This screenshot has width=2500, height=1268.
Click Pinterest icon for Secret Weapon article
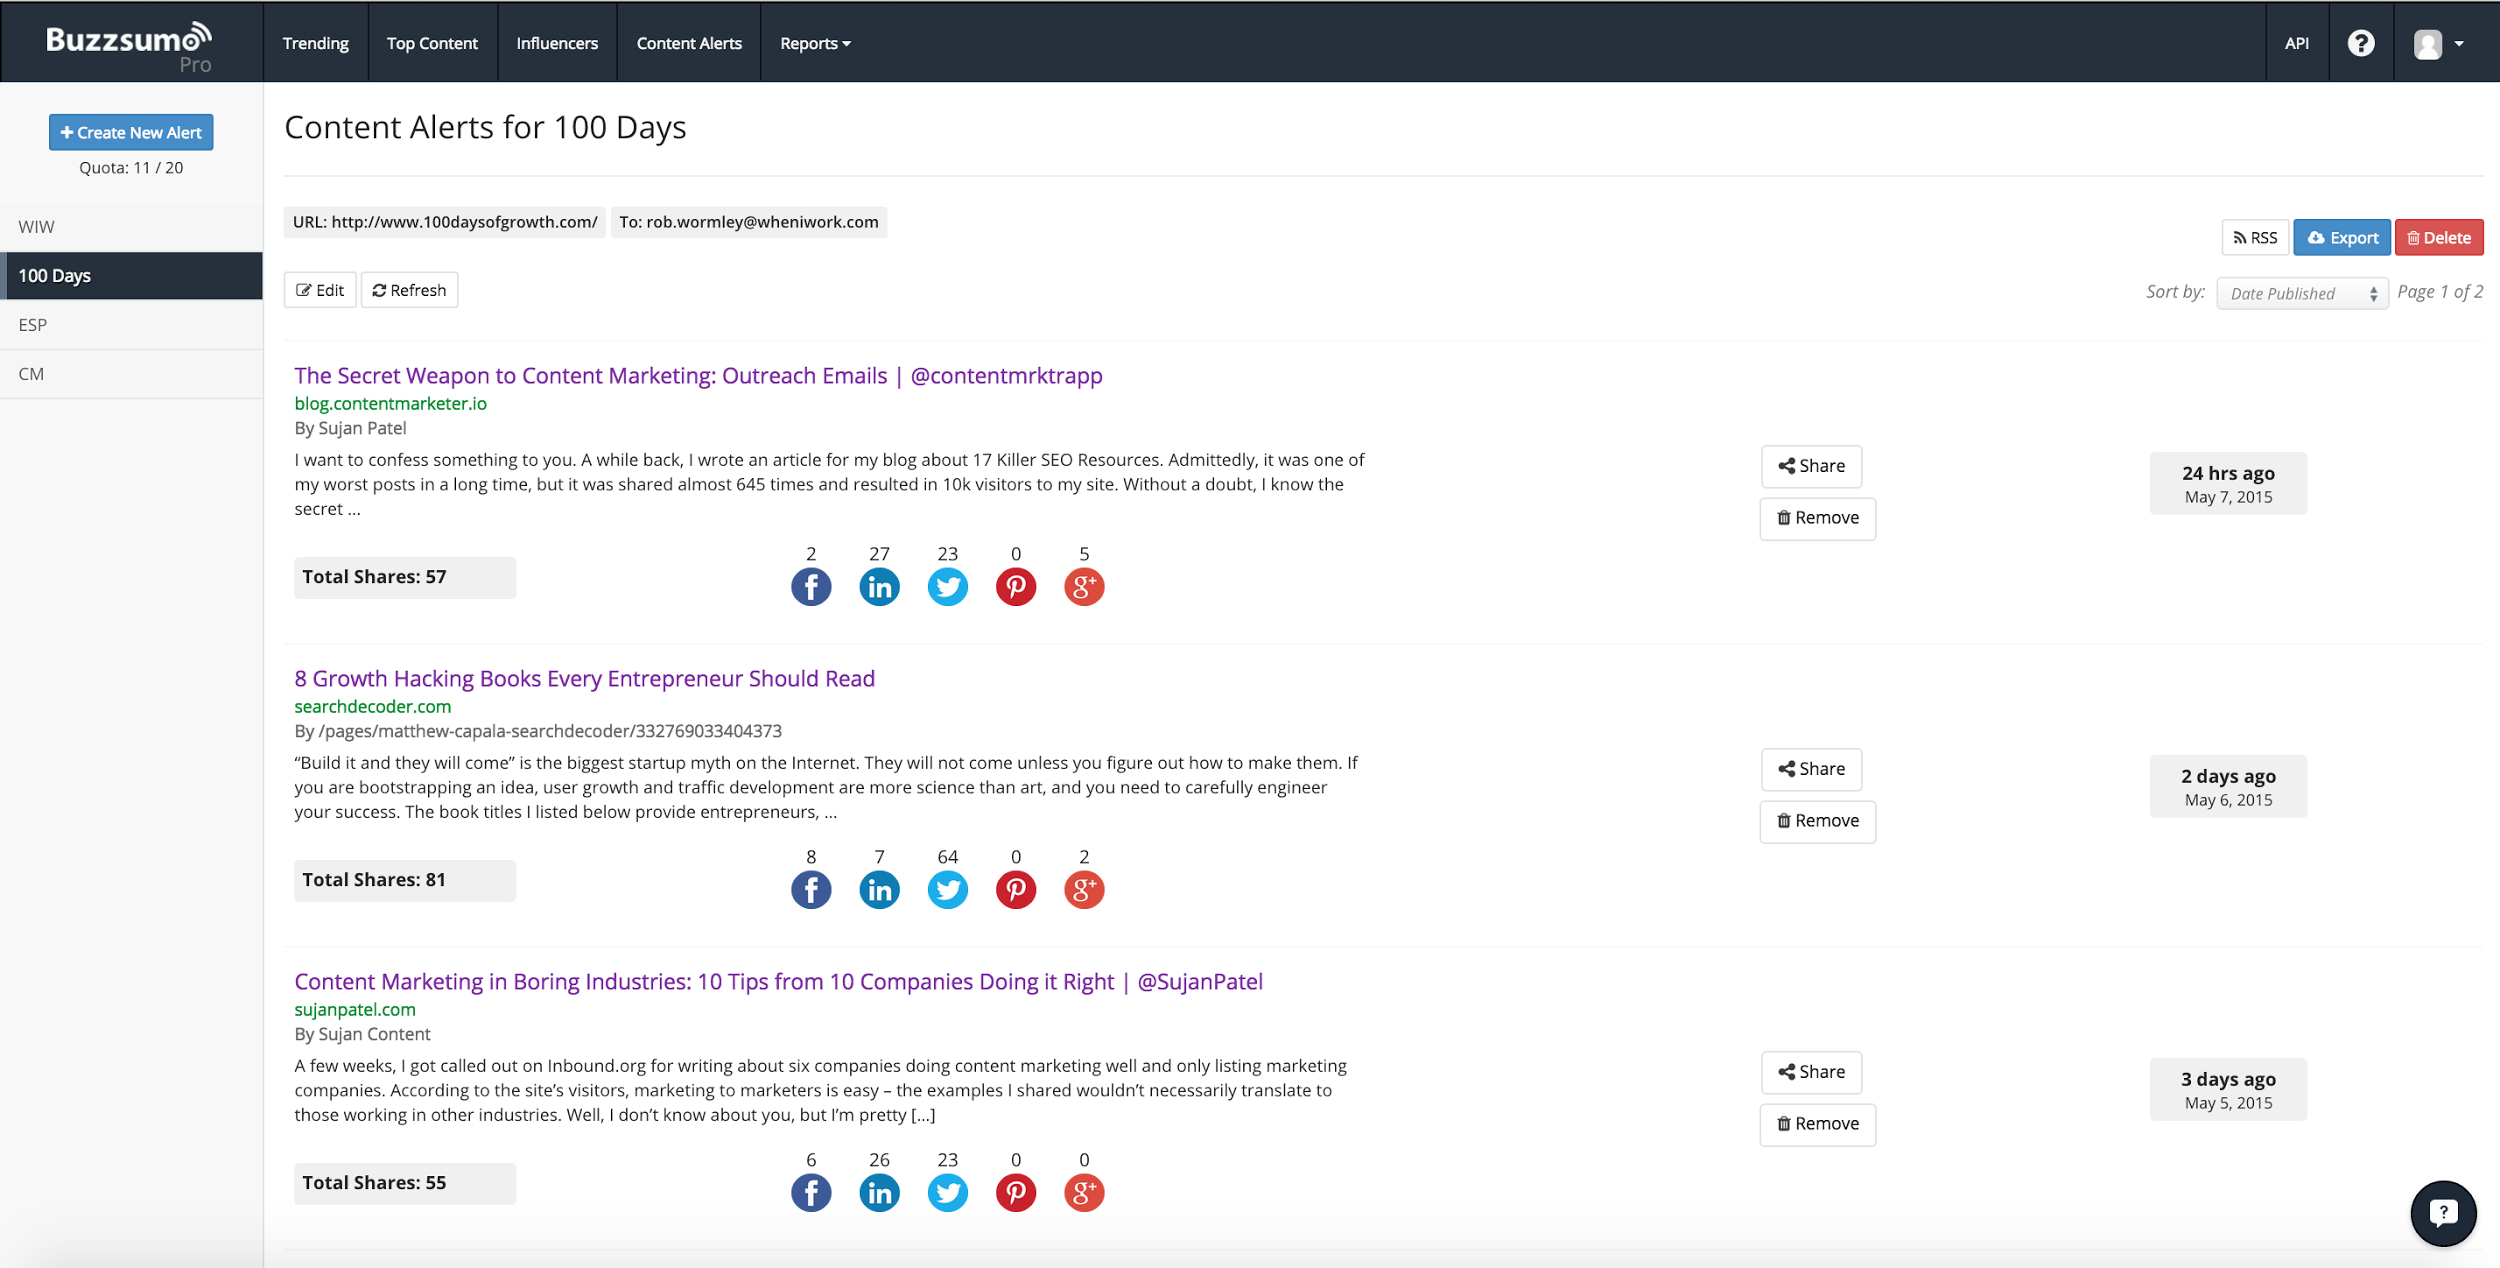point(1016,587)
